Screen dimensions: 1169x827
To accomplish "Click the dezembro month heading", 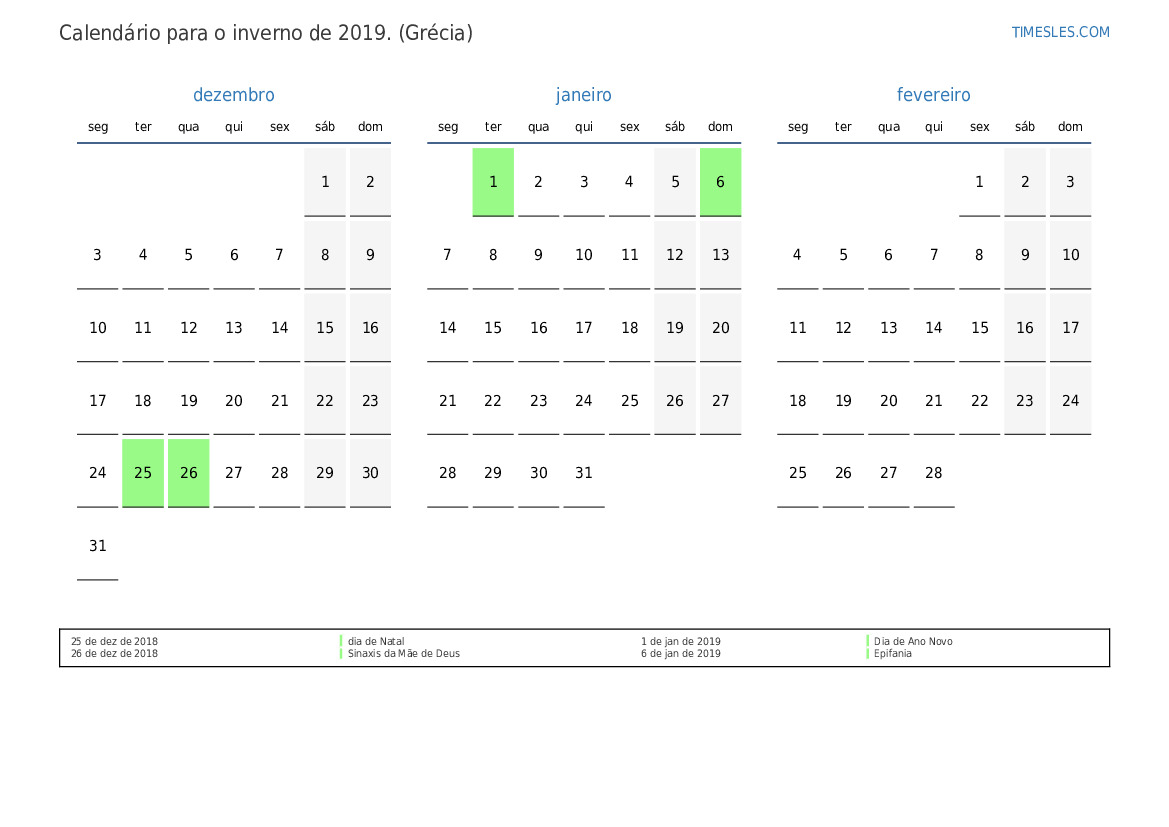I will click(x=233, y=95).
